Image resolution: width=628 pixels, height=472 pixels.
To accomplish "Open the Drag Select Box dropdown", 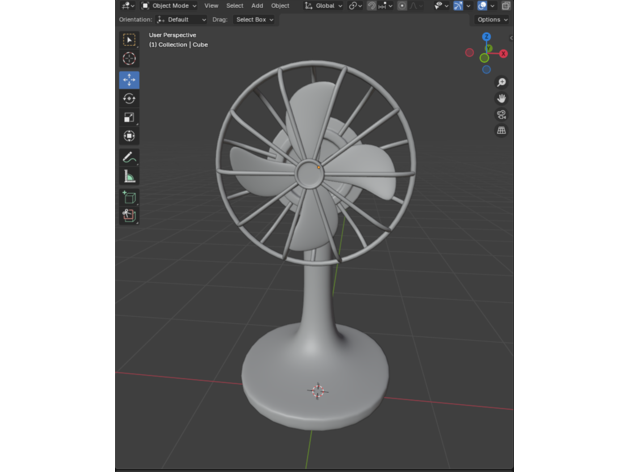I will tap(255, 19).
